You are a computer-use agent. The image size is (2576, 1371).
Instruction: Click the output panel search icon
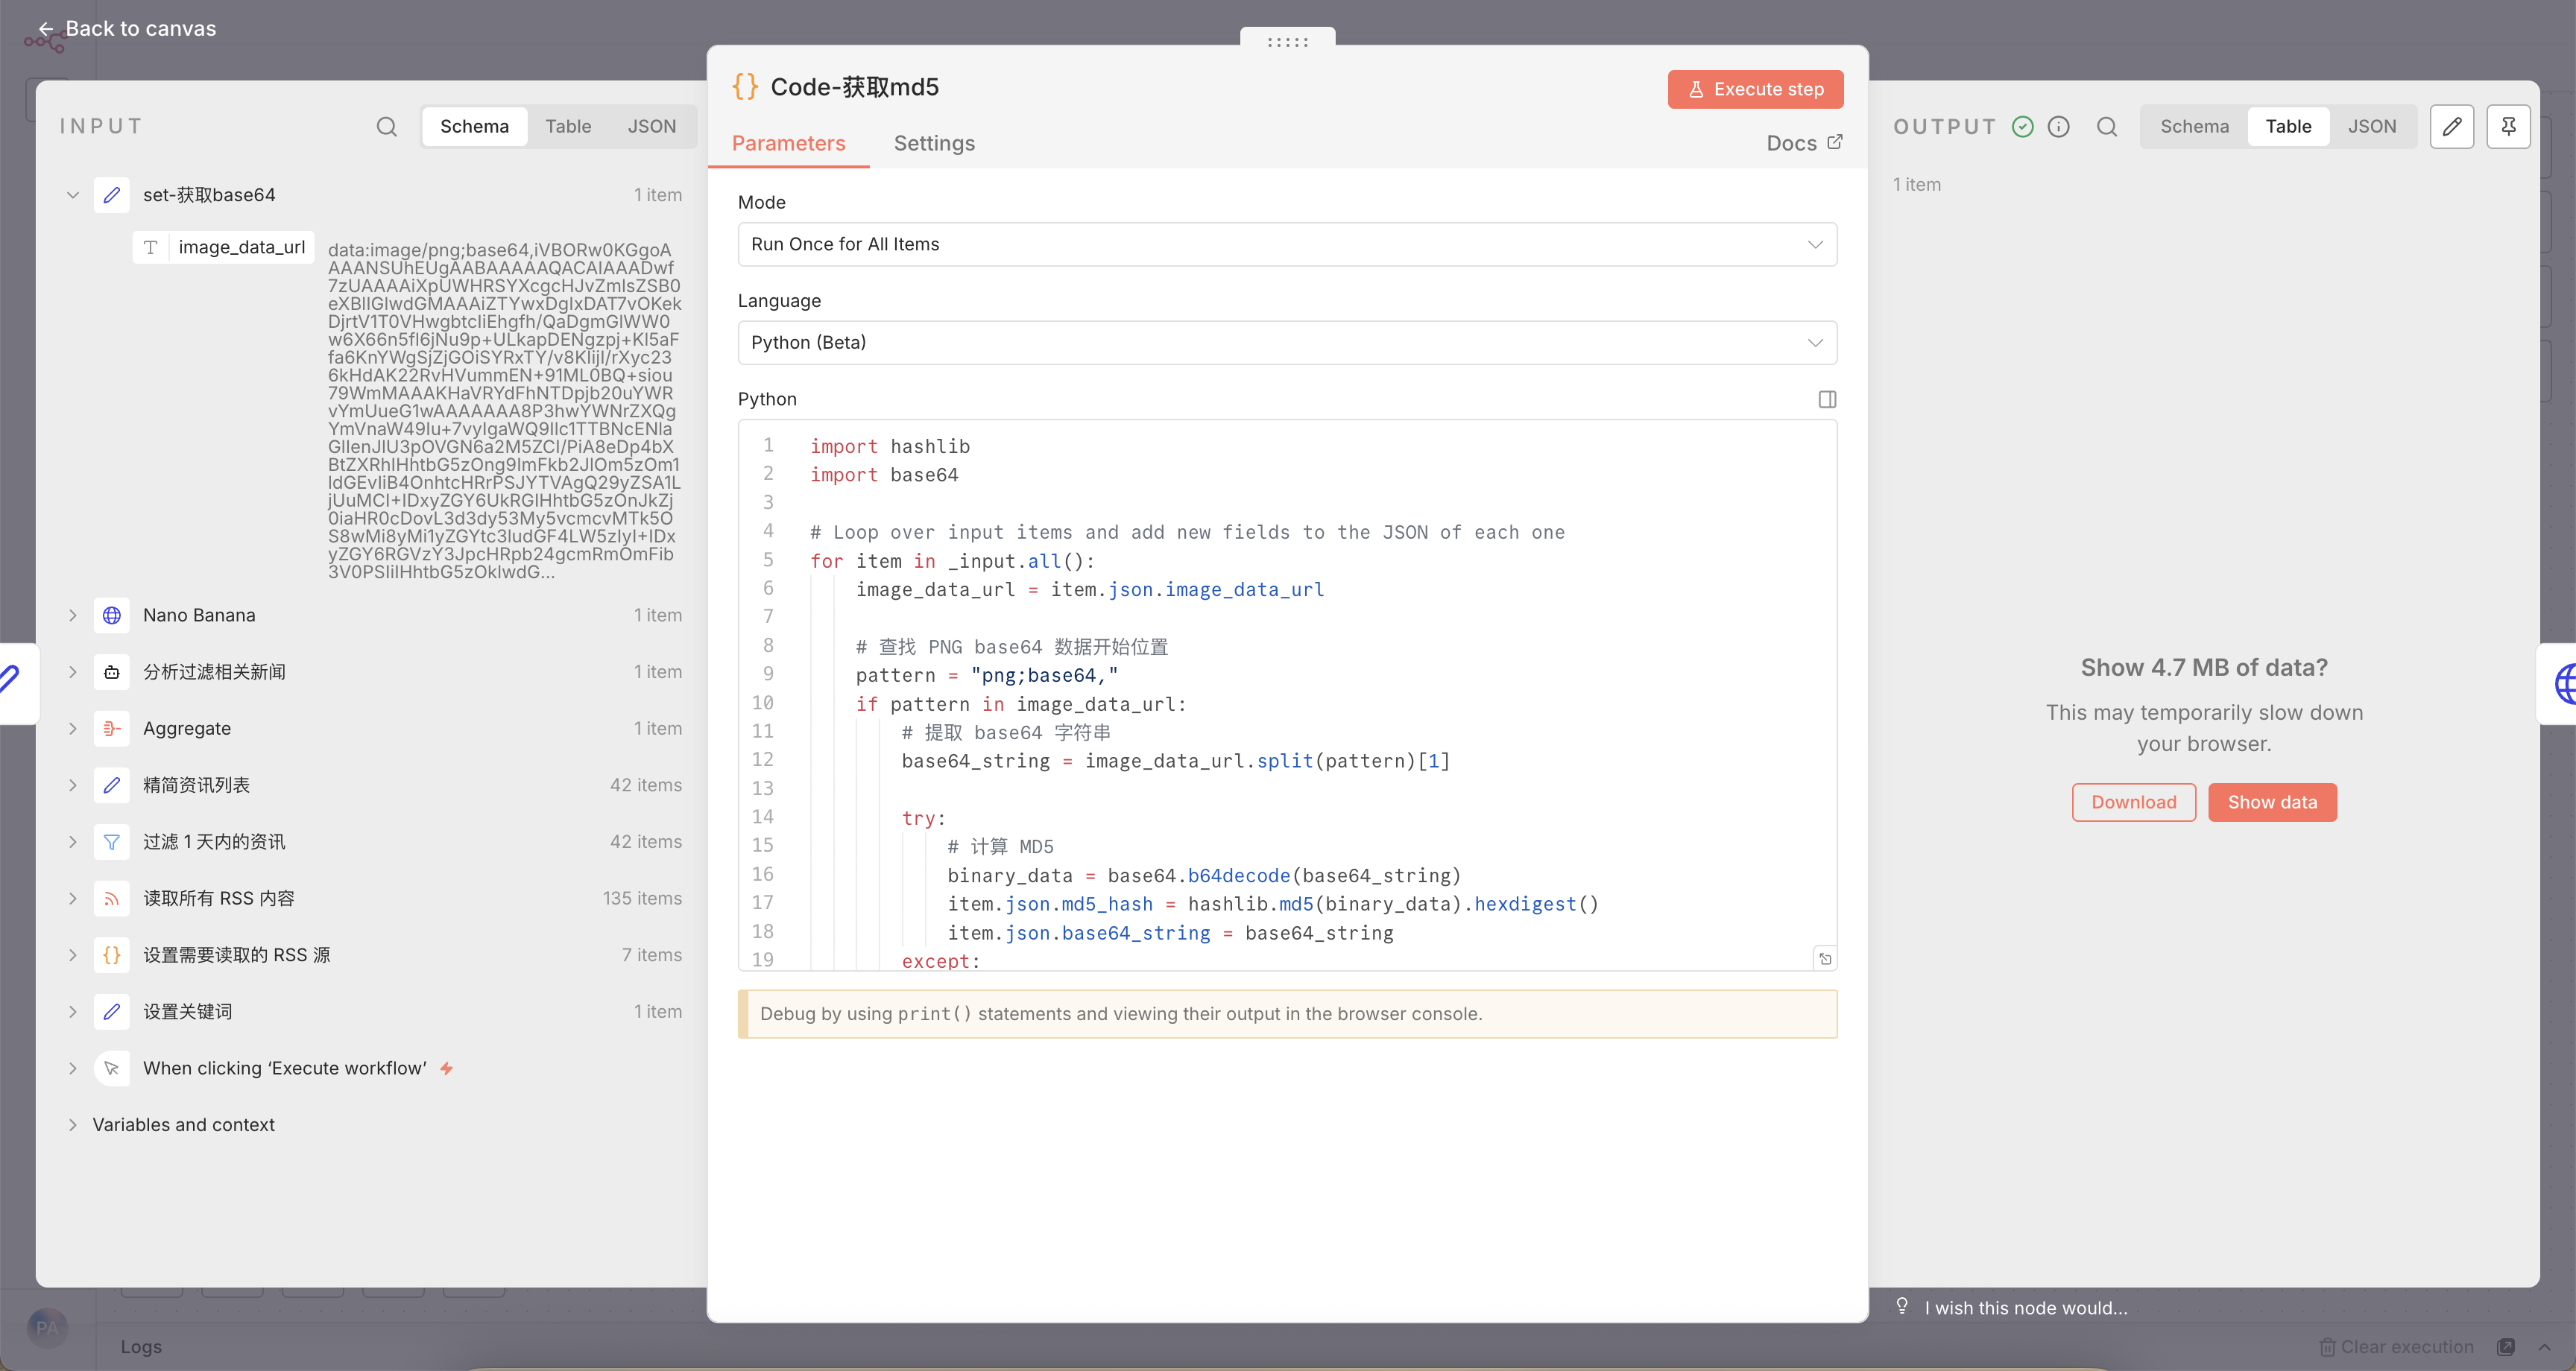coord(2106,127)
